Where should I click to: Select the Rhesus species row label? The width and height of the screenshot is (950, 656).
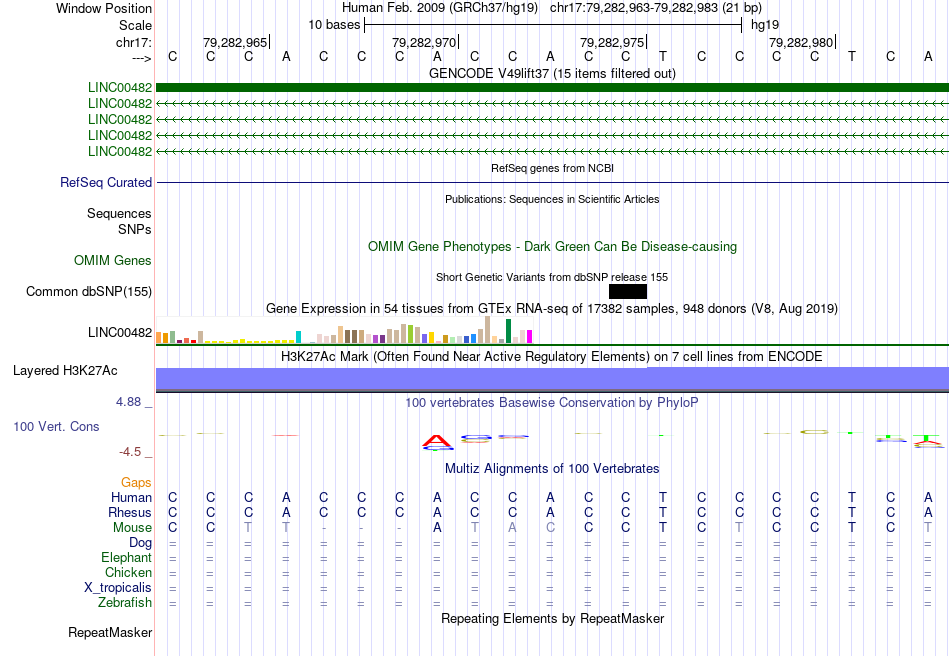click(130, 512)
